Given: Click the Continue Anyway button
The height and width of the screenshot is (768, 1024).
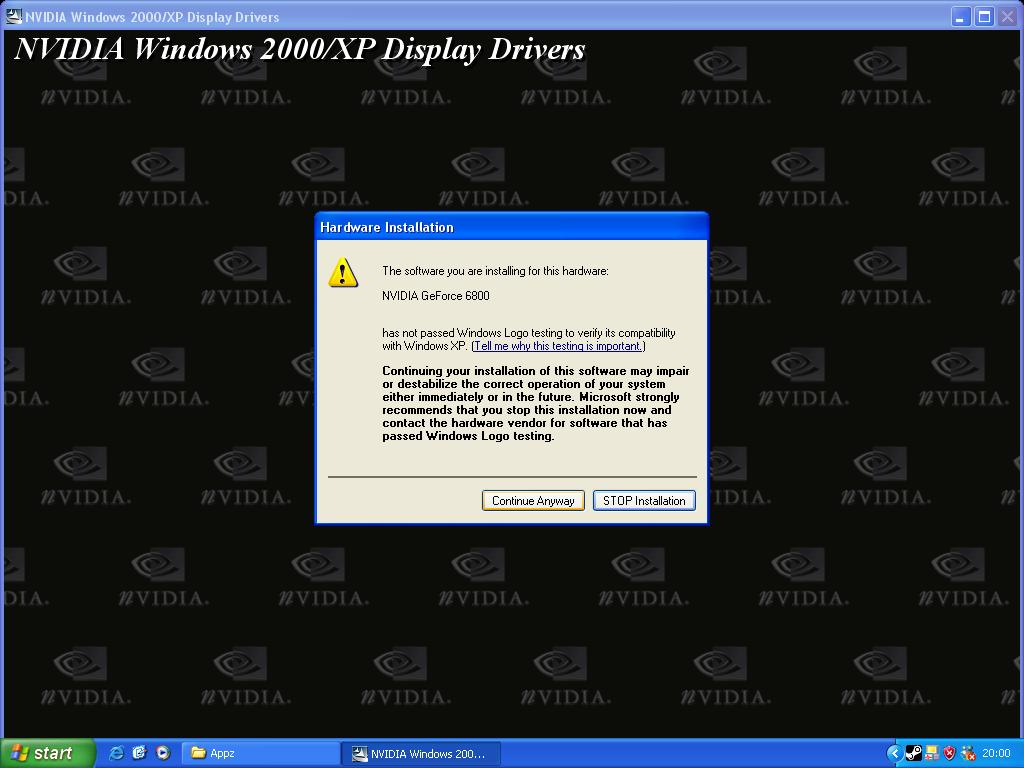Looking at the screenshot, I should (x=533, y=501).
